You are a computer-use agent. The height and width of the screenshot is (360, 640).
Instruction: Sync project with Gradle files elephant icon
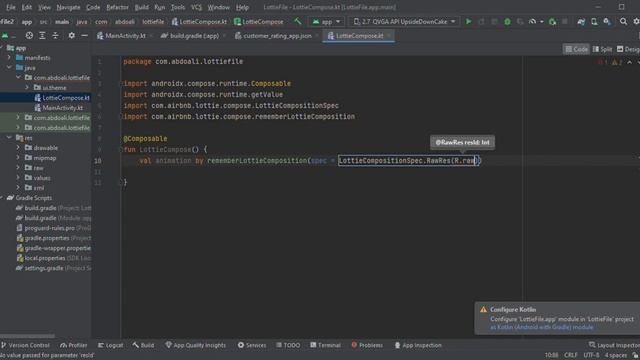[x=581, y=21]
